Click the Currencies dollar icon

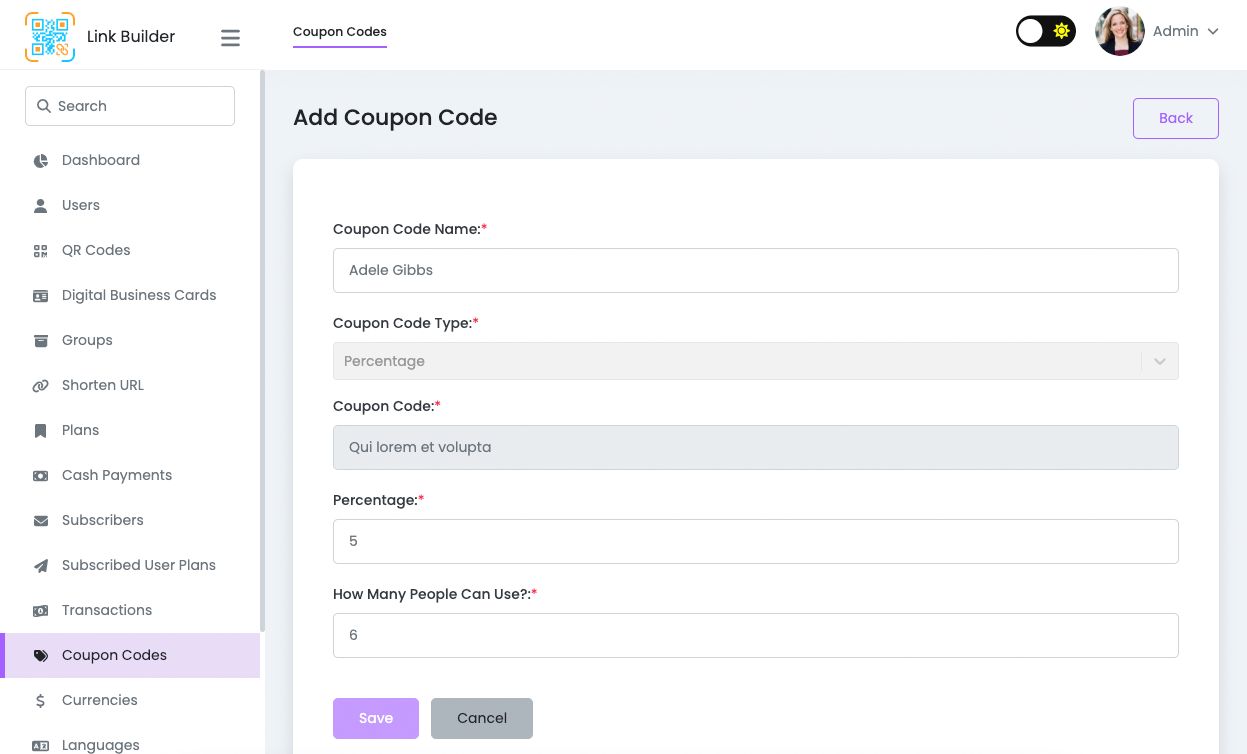coord(41,701)
